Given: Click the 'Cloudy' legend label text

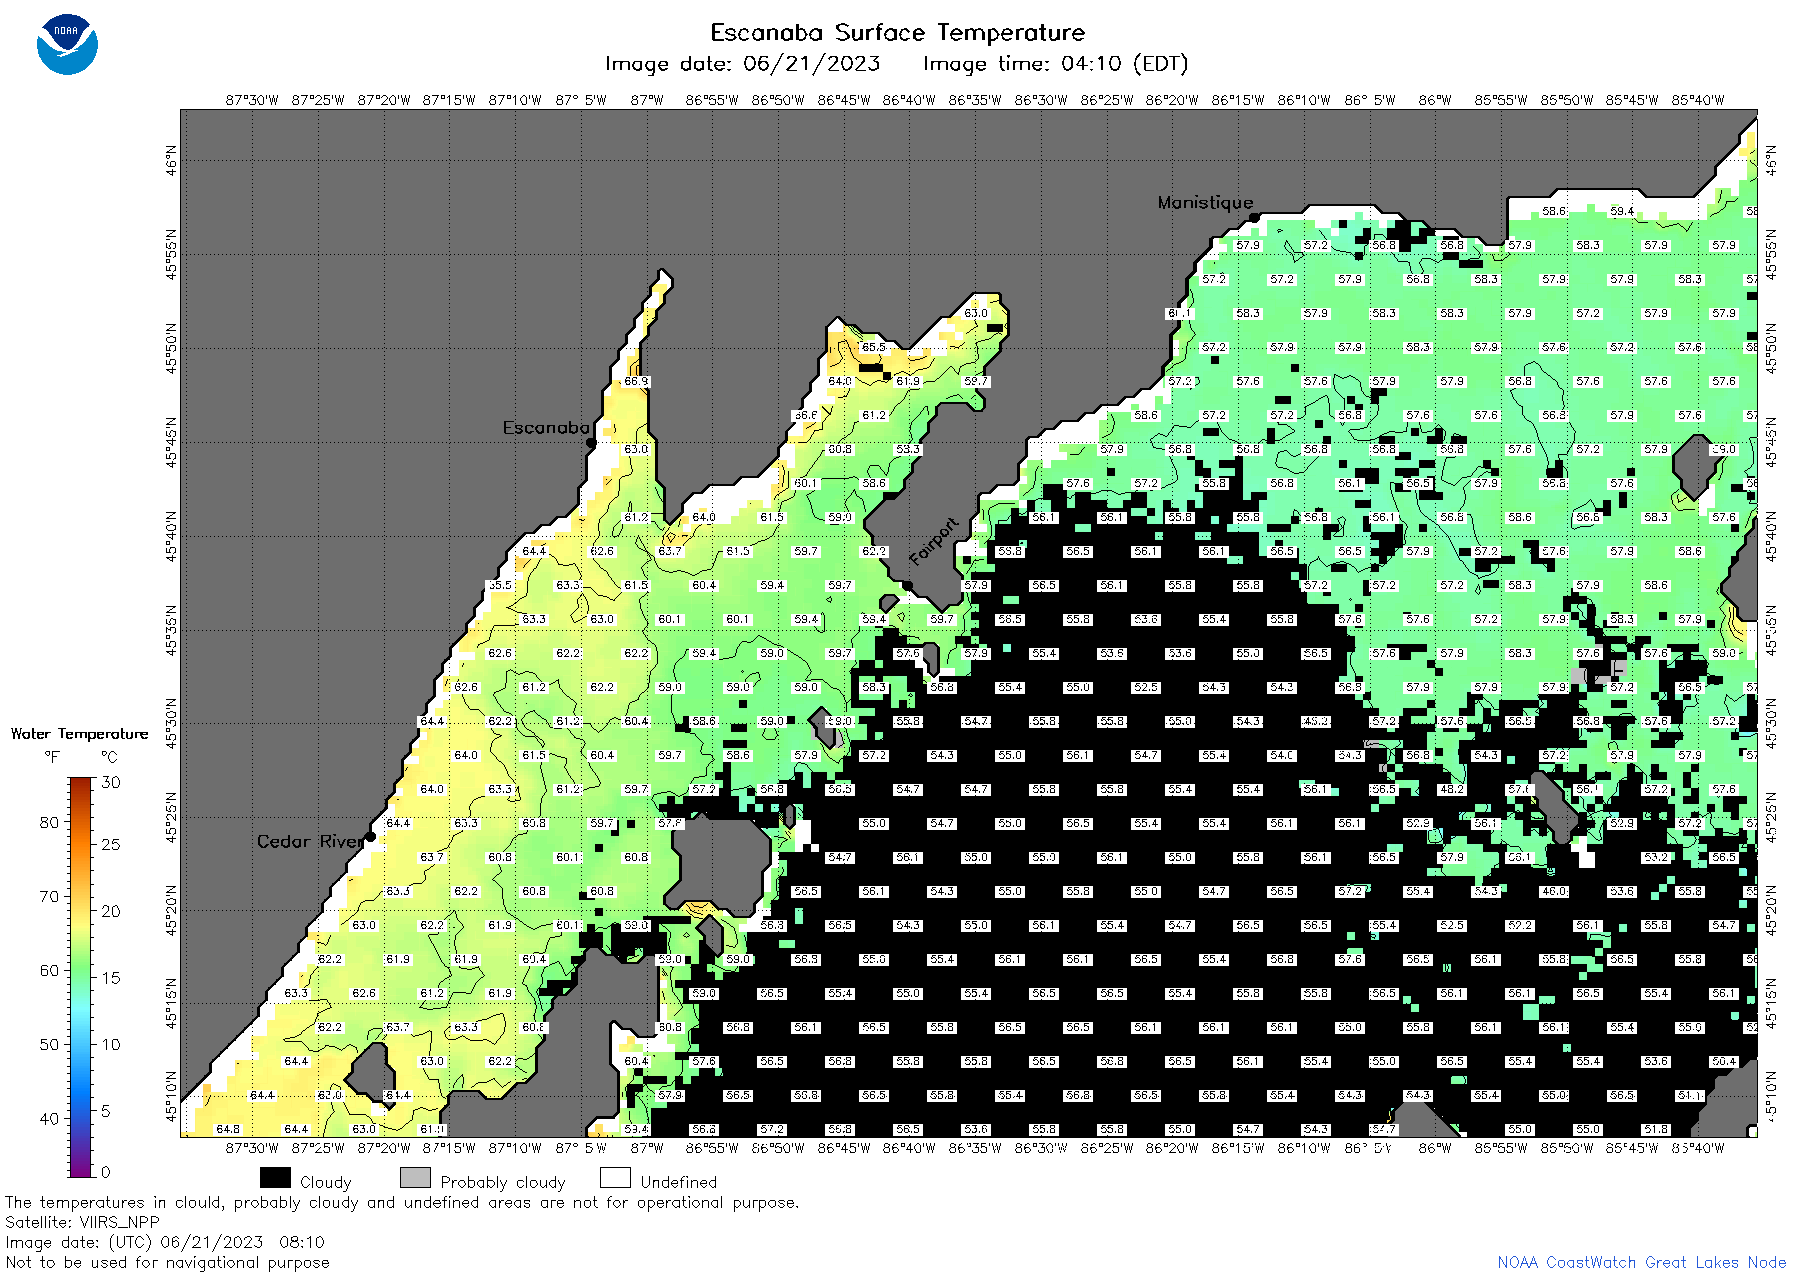Looking at the screenshot, I should (x=325, y=1182).
